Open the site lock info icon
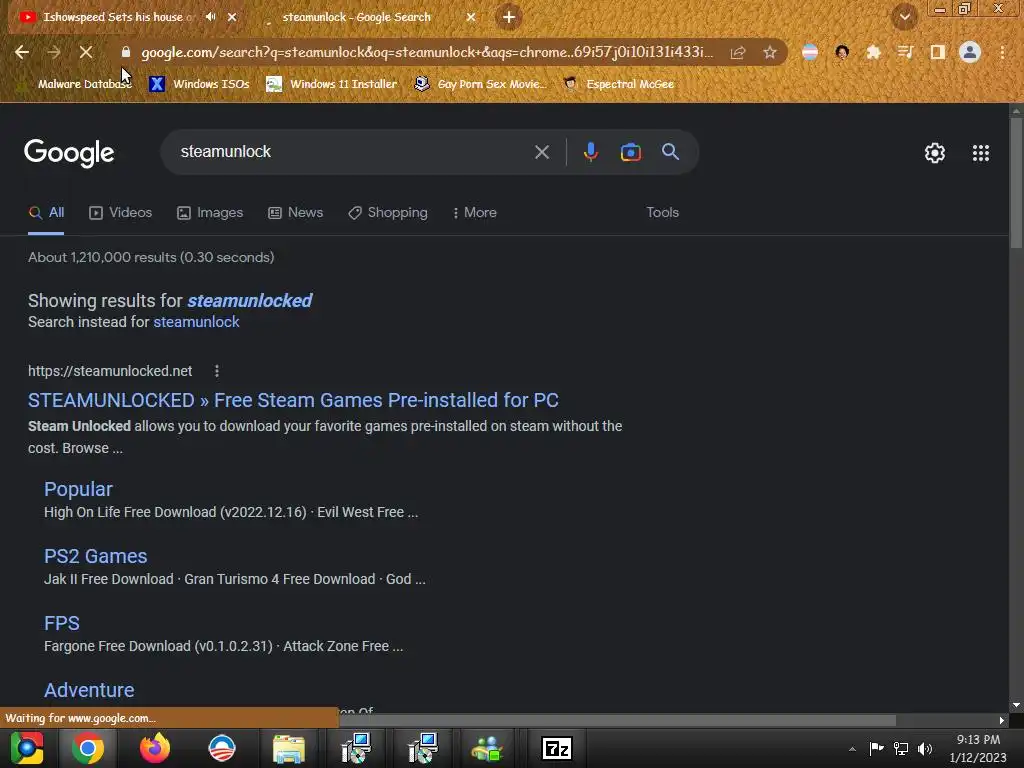This screenshot has height=768, width=1024. tap(126, 52)
